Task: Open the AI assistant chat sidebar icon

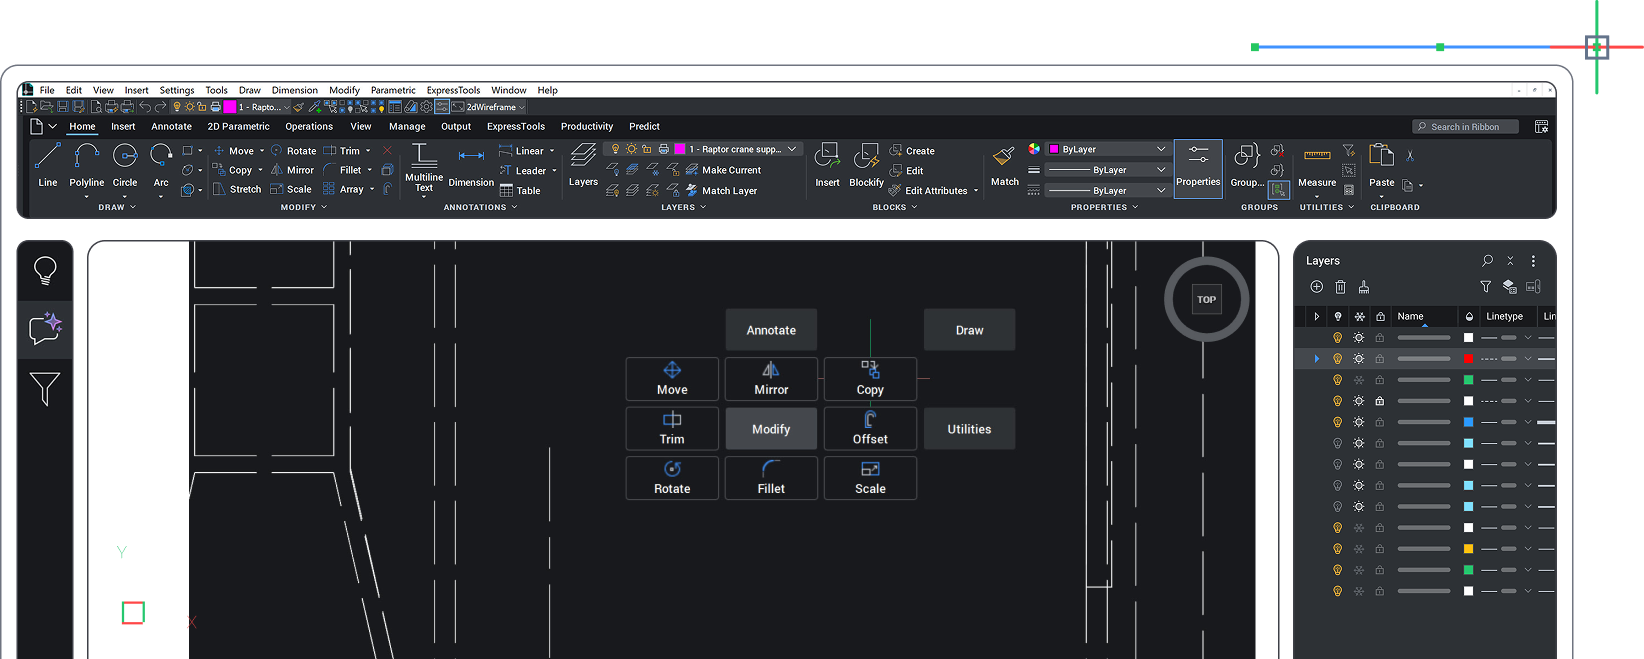Action: (x=45, y=330)
